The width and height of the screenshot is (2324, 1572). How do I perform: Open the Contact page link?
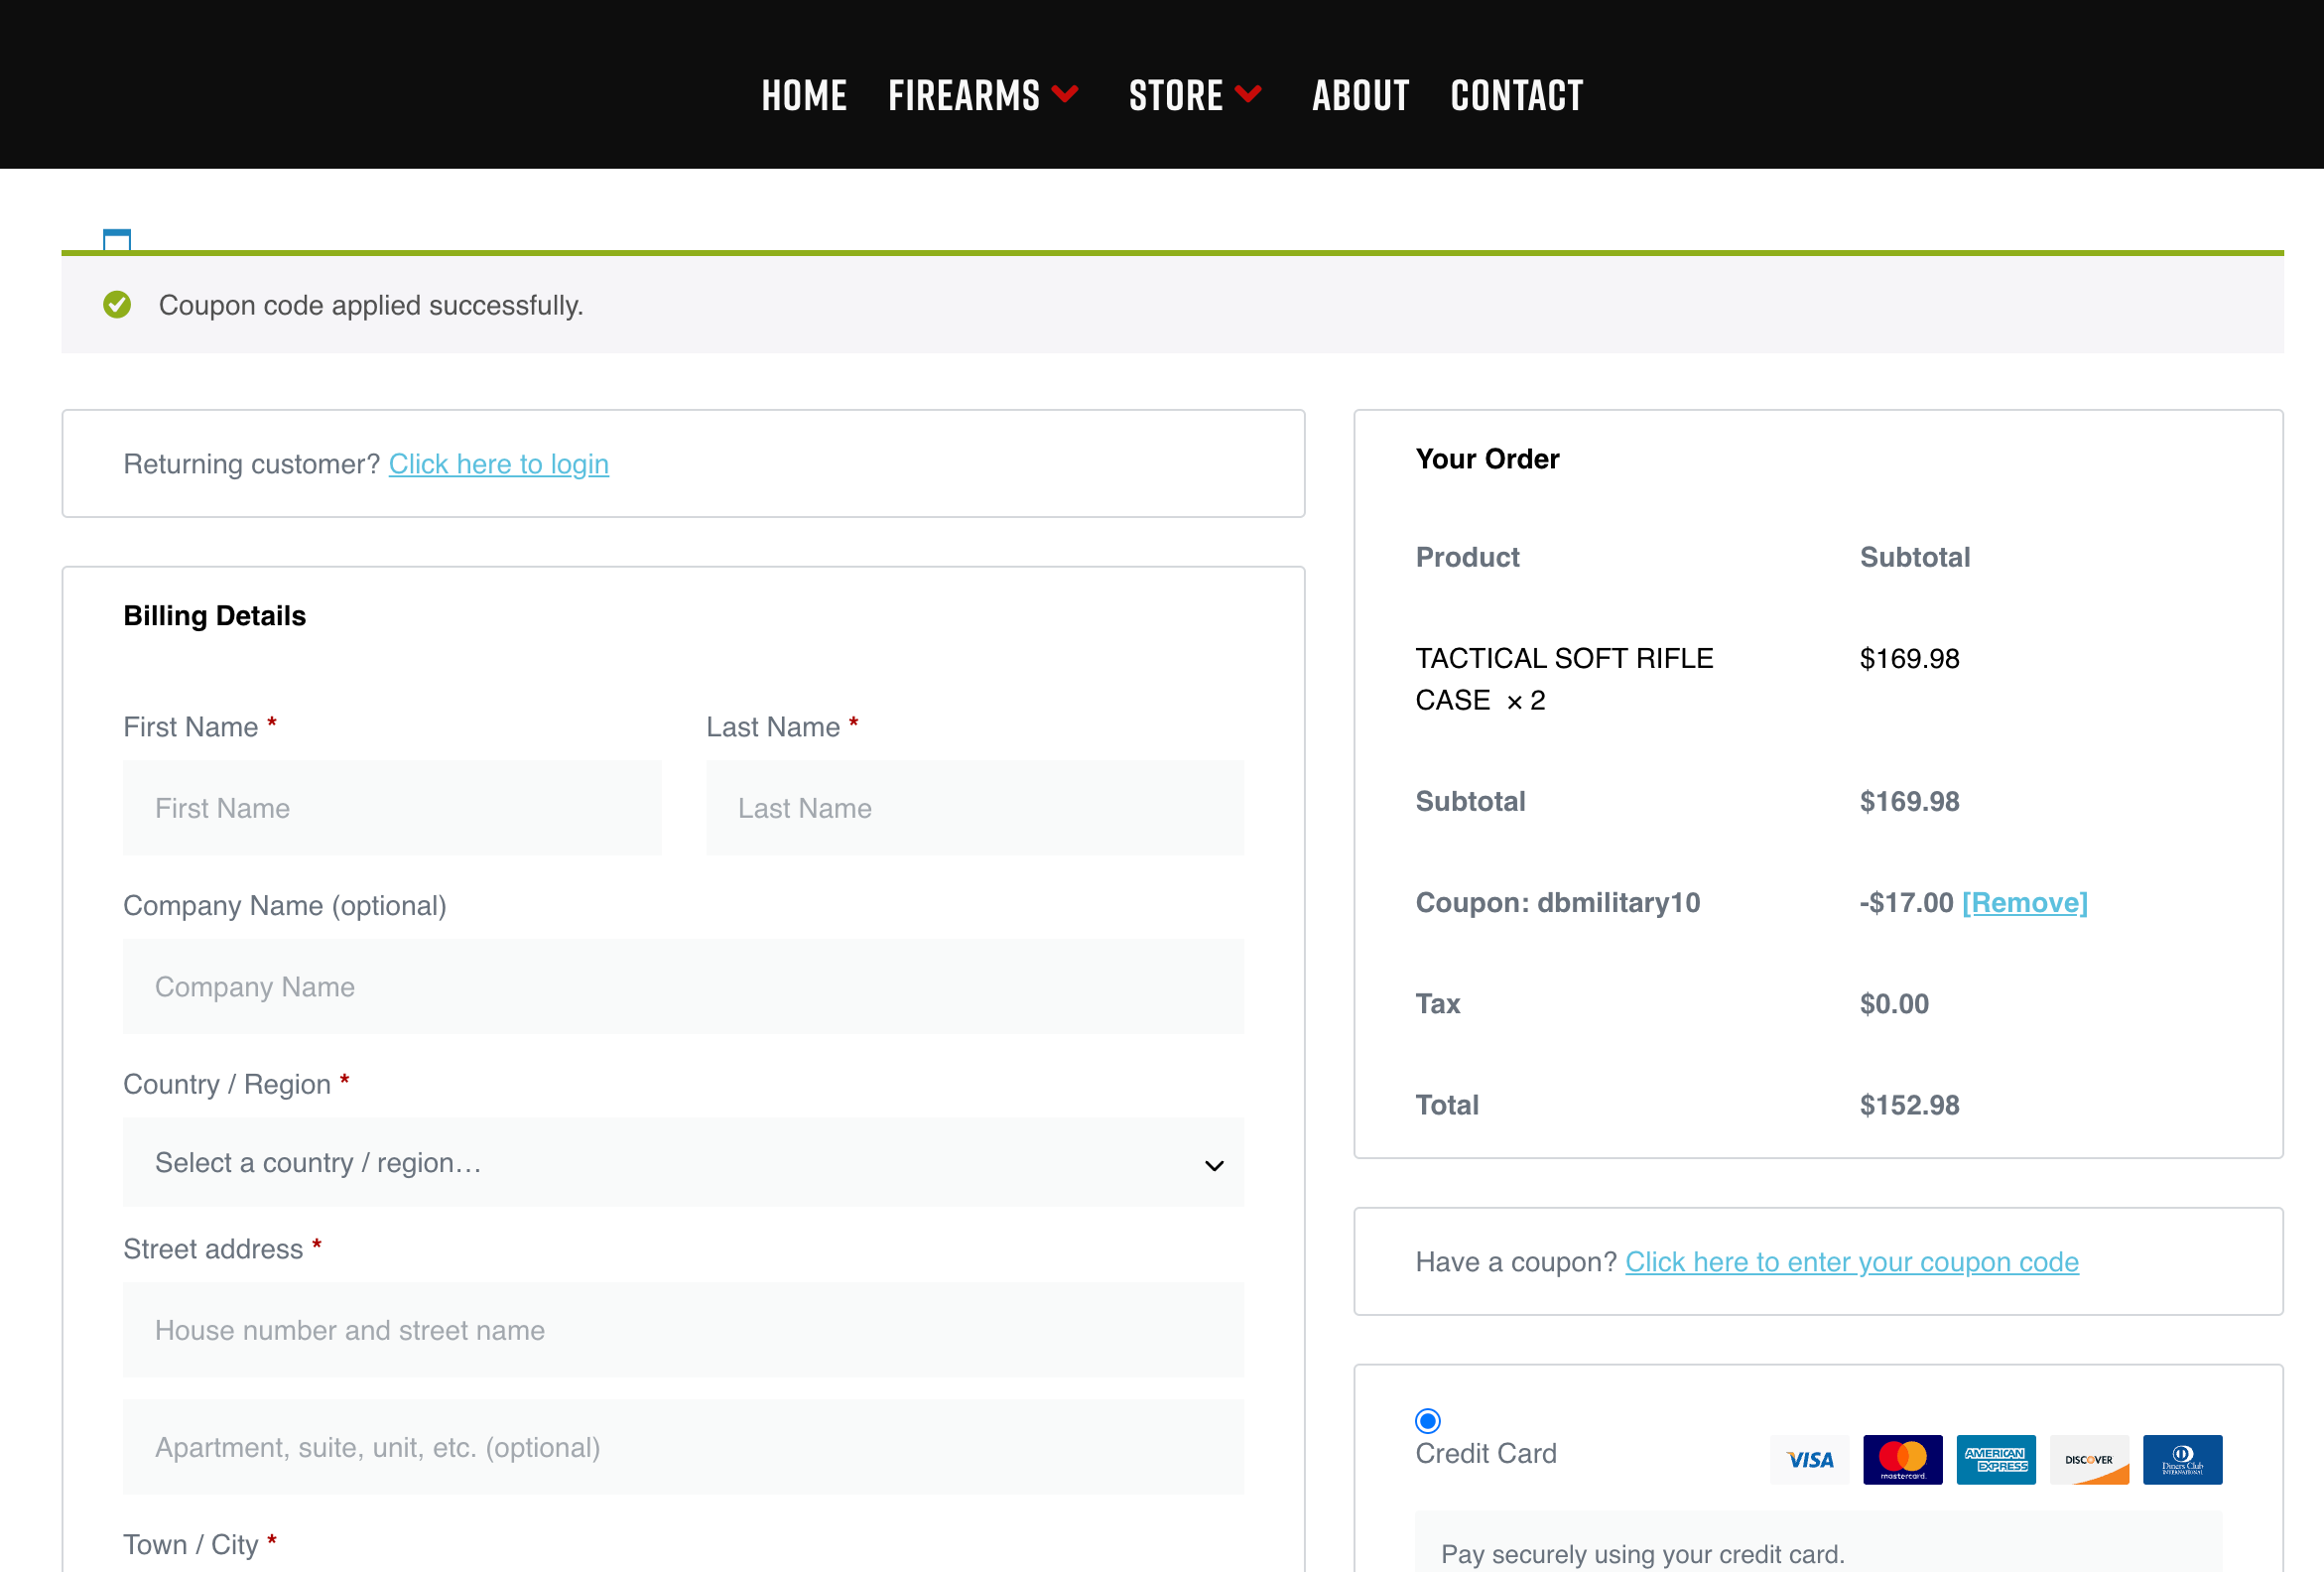tap(1516, 96)
